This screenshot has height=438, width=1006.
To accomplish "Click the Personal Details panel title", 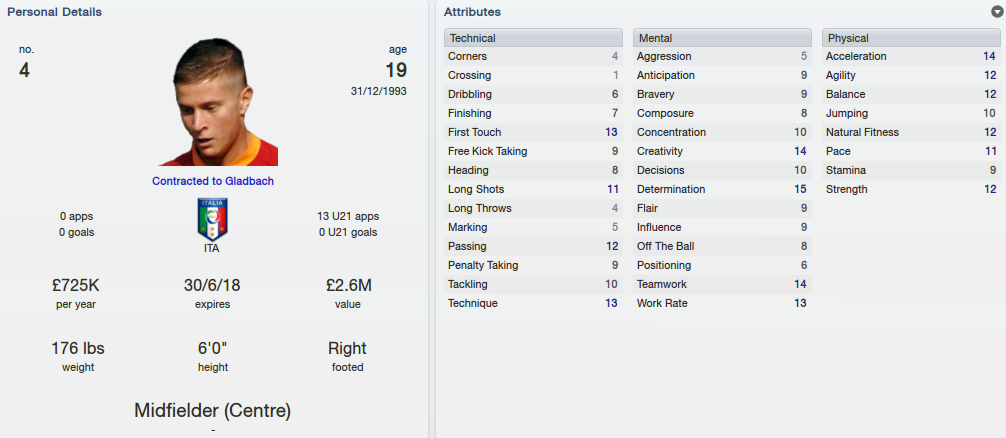I will (x=55, y=12).
